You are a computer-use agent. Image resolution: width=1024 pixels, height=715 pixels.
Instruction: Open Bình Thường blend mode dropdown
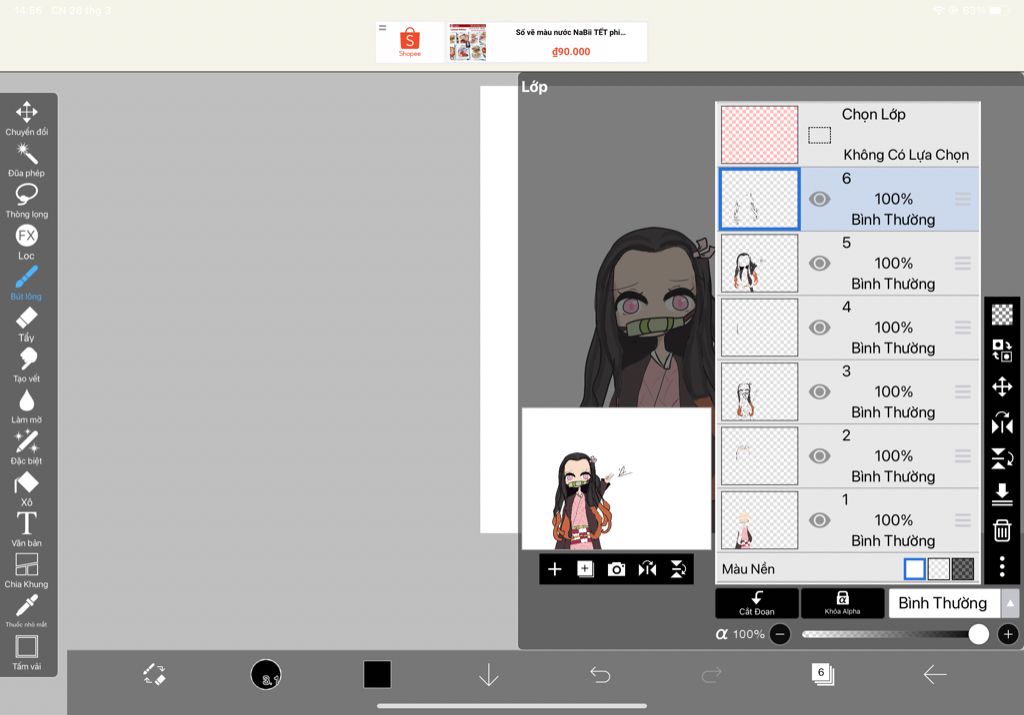944,603
